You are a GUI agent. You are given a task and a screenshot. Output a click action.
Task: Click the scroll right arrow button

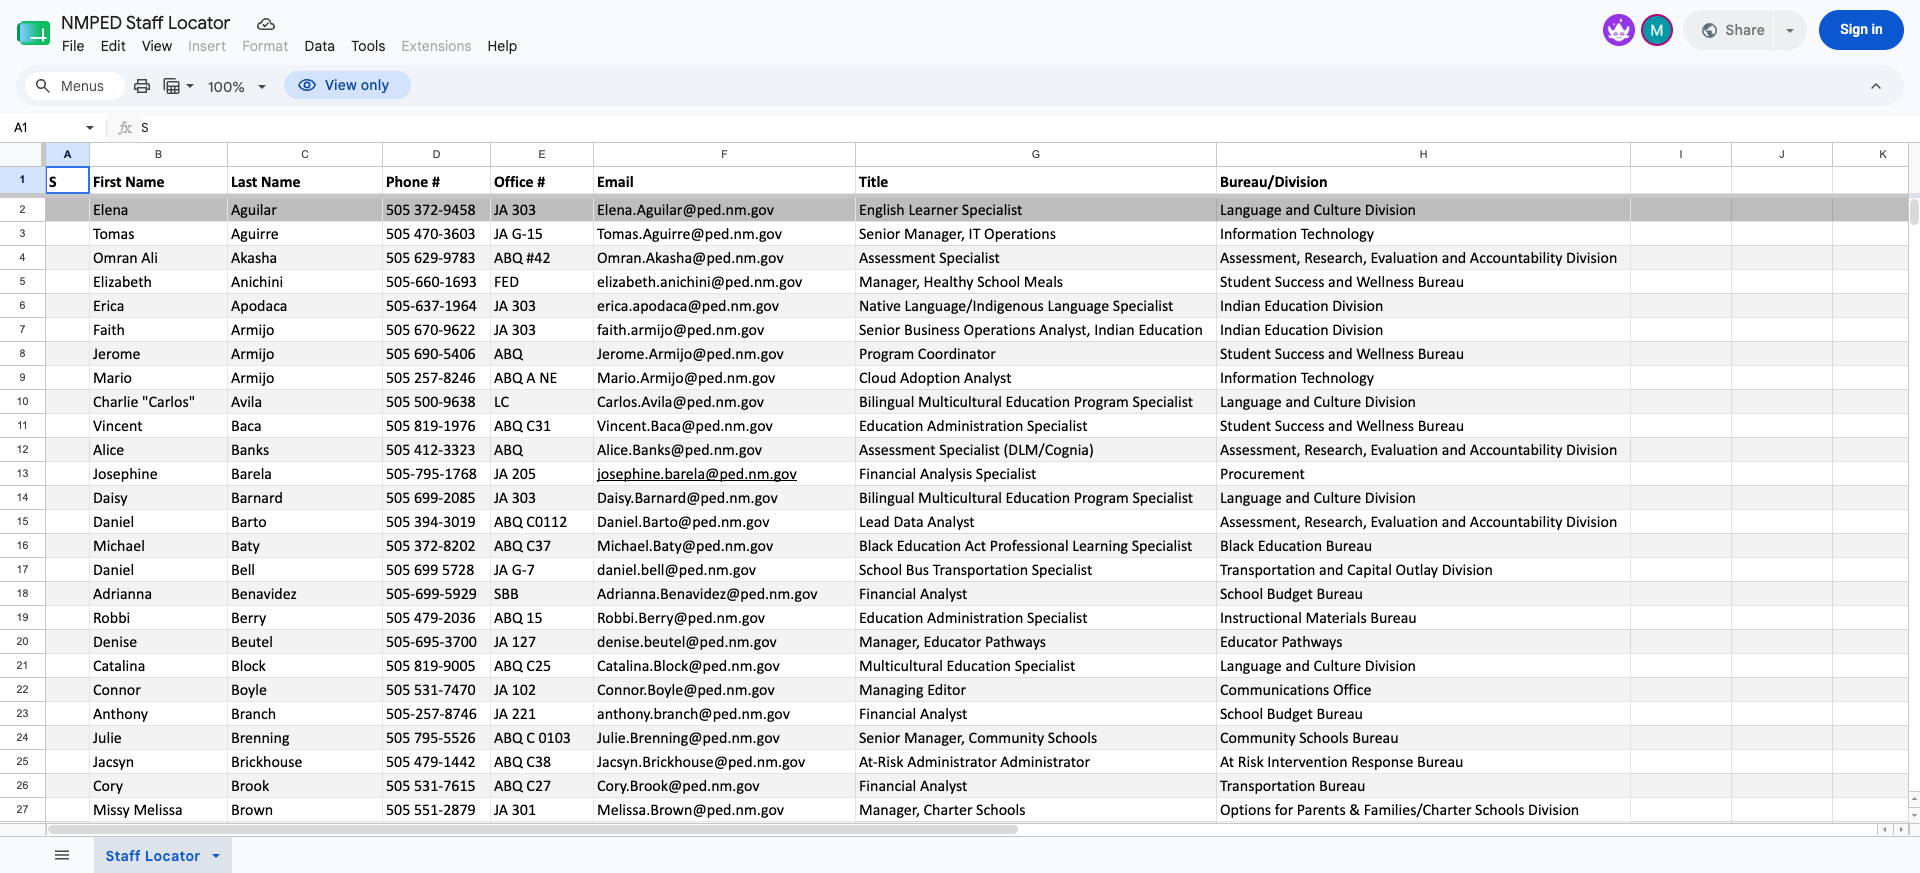coord(1901,829)
